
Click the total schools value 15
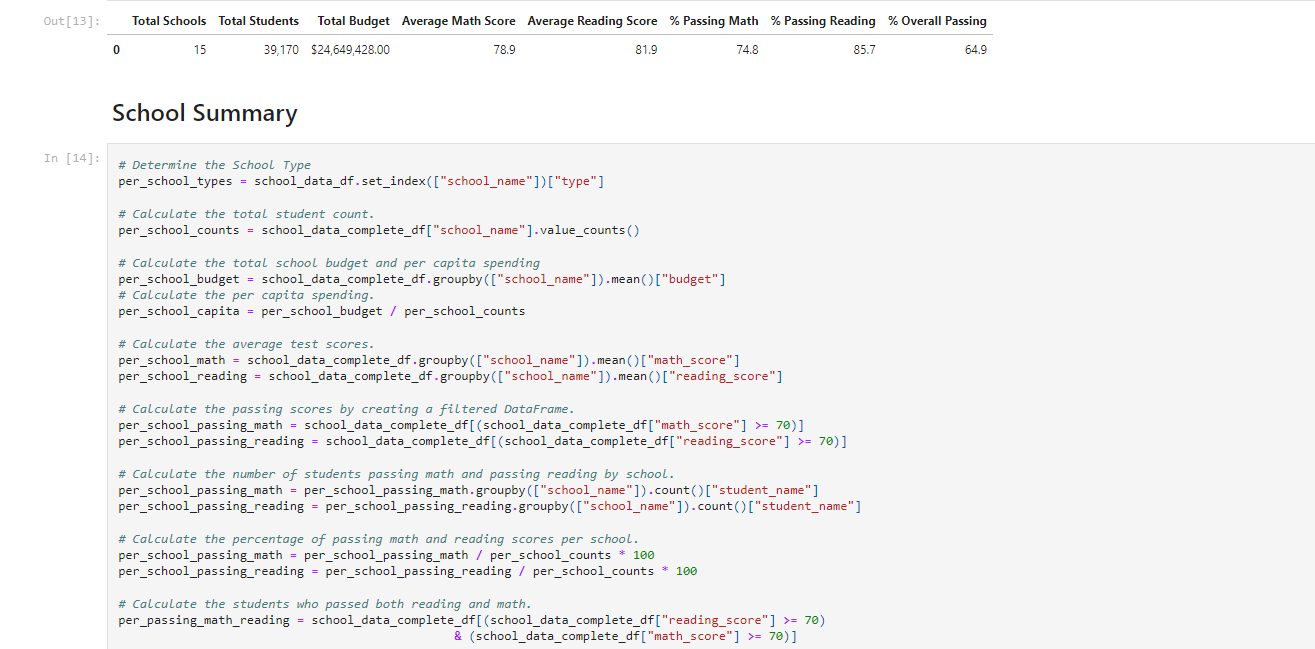click(200, 49)
